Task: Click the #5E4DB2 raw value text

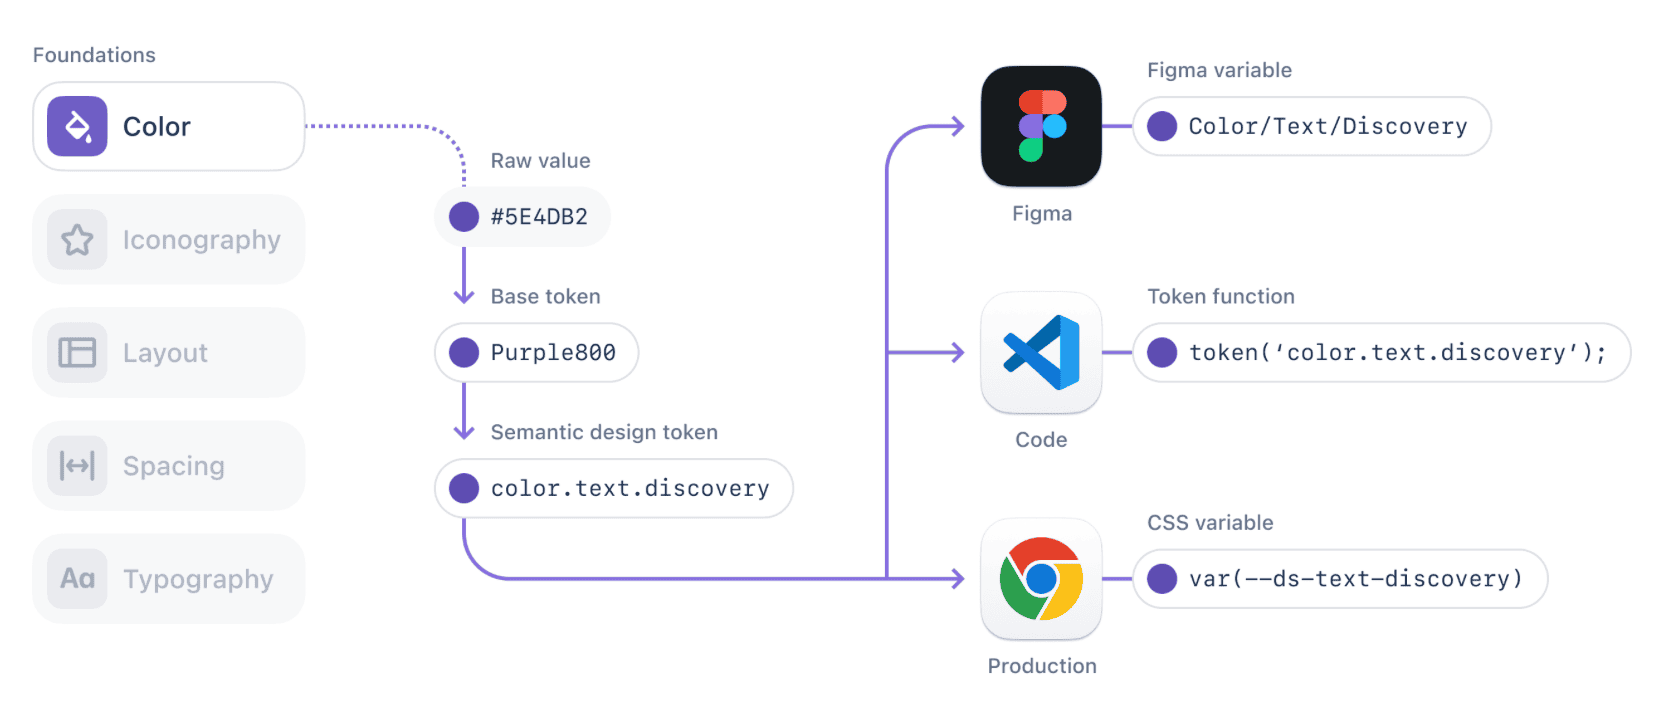Action: 539,217
